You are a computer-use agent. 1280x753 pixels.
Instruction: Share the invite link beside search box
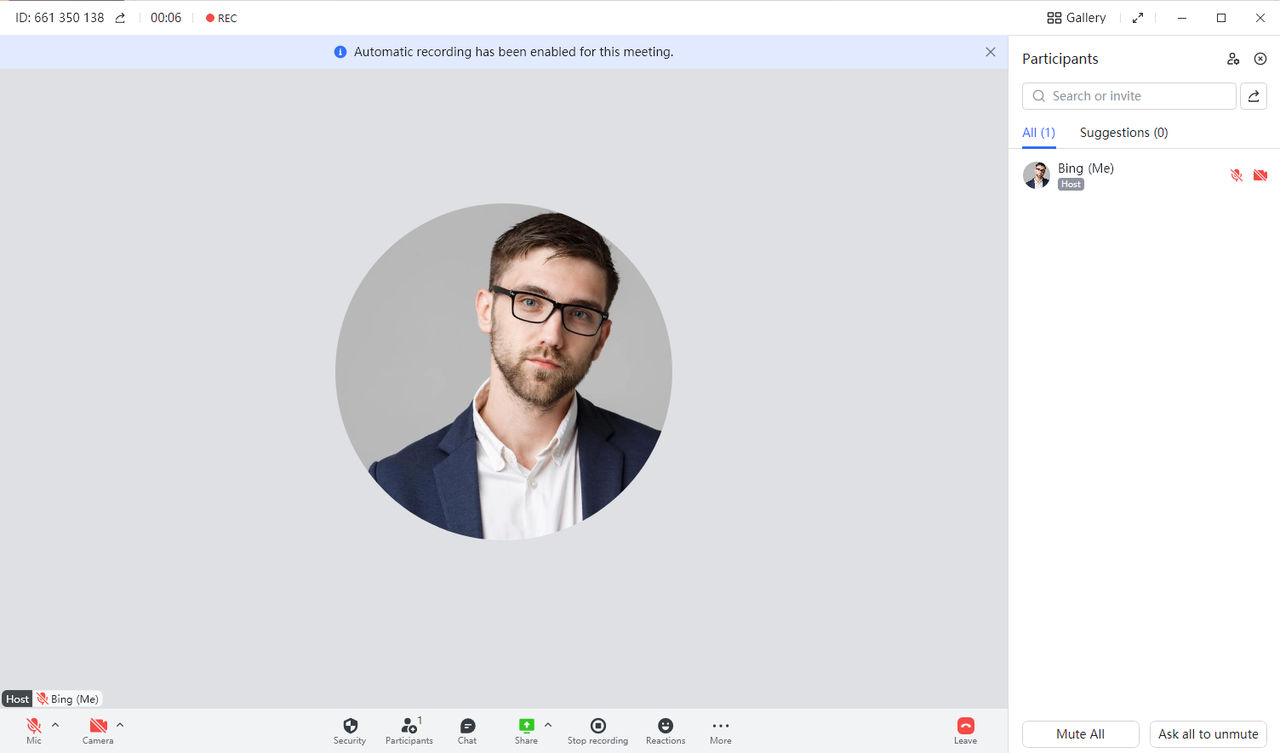(x=1253, y=96)
